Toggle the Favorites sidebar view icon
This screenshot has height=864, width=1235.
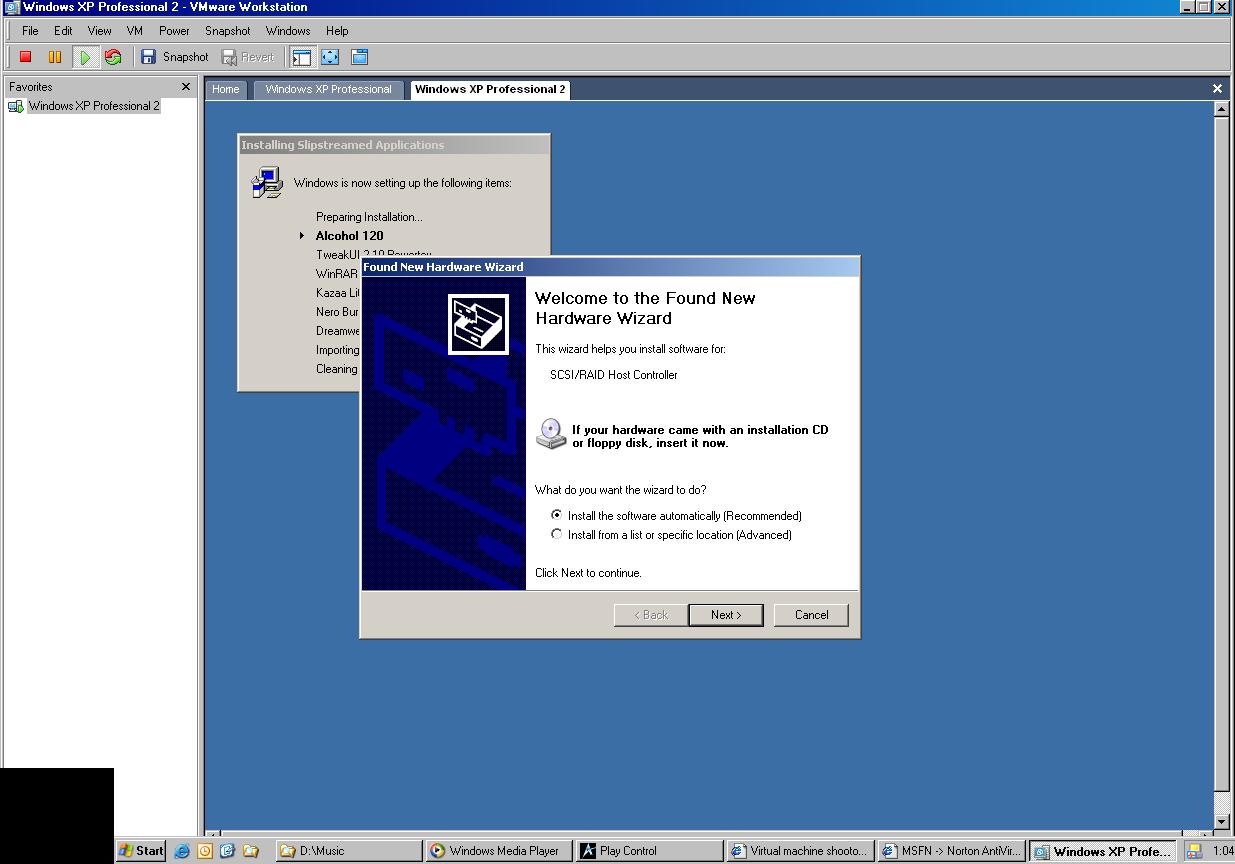coord(301,57)
